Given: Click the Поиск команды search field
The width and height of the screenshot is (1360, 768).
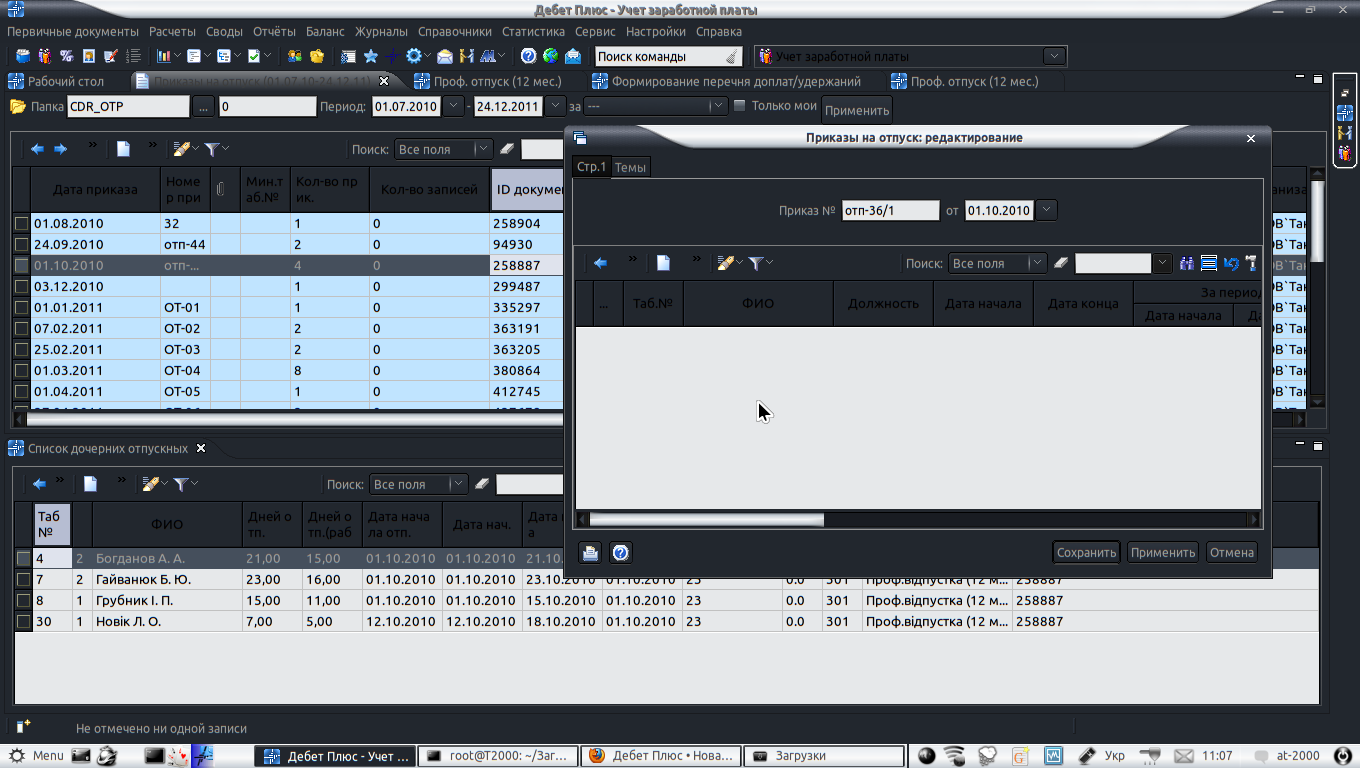Looking at the screenshot, I should tap(669, 57).
